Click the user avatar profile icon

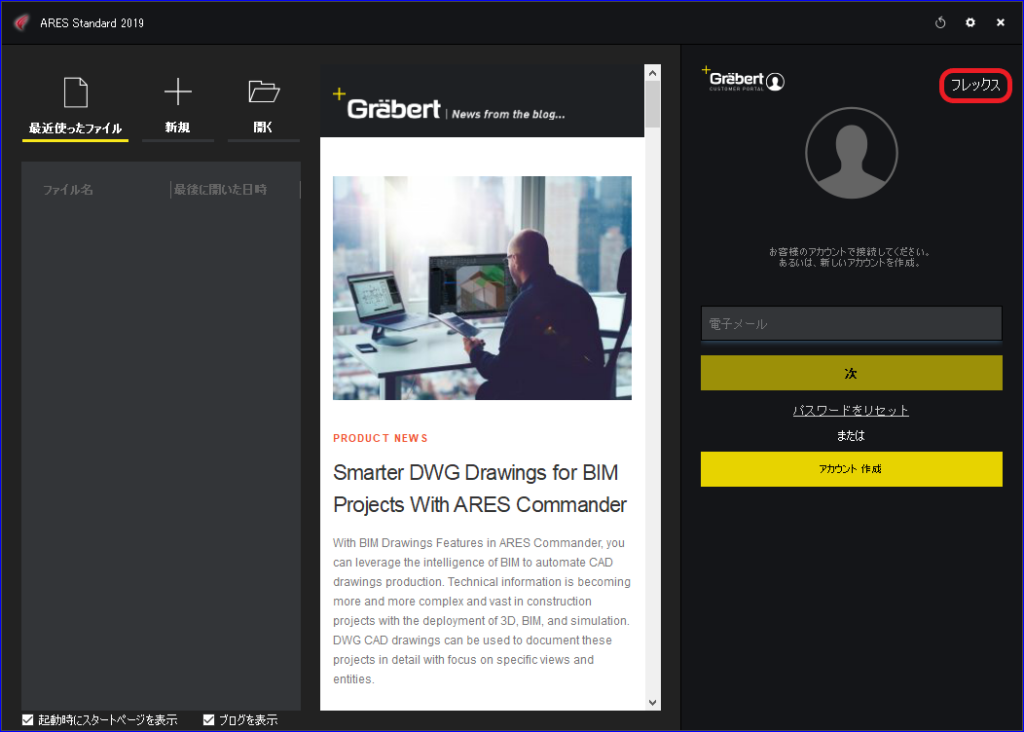coord(851,153)
